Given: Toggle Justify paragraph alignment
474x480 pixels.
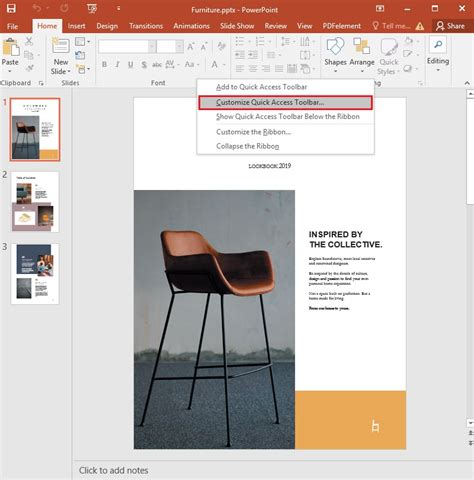Looking at the screenshot, I should click(279, 69).
